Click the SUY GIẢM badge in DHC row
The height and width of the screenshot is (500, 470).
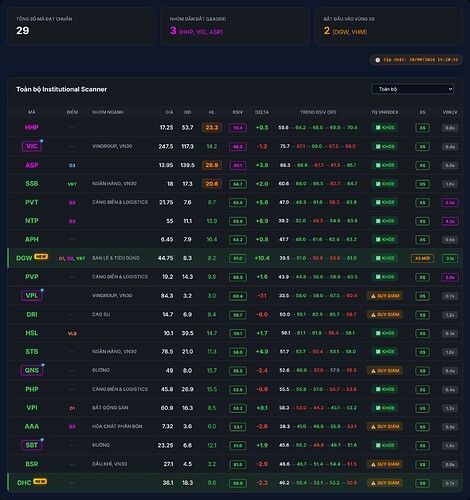(385, 483)
